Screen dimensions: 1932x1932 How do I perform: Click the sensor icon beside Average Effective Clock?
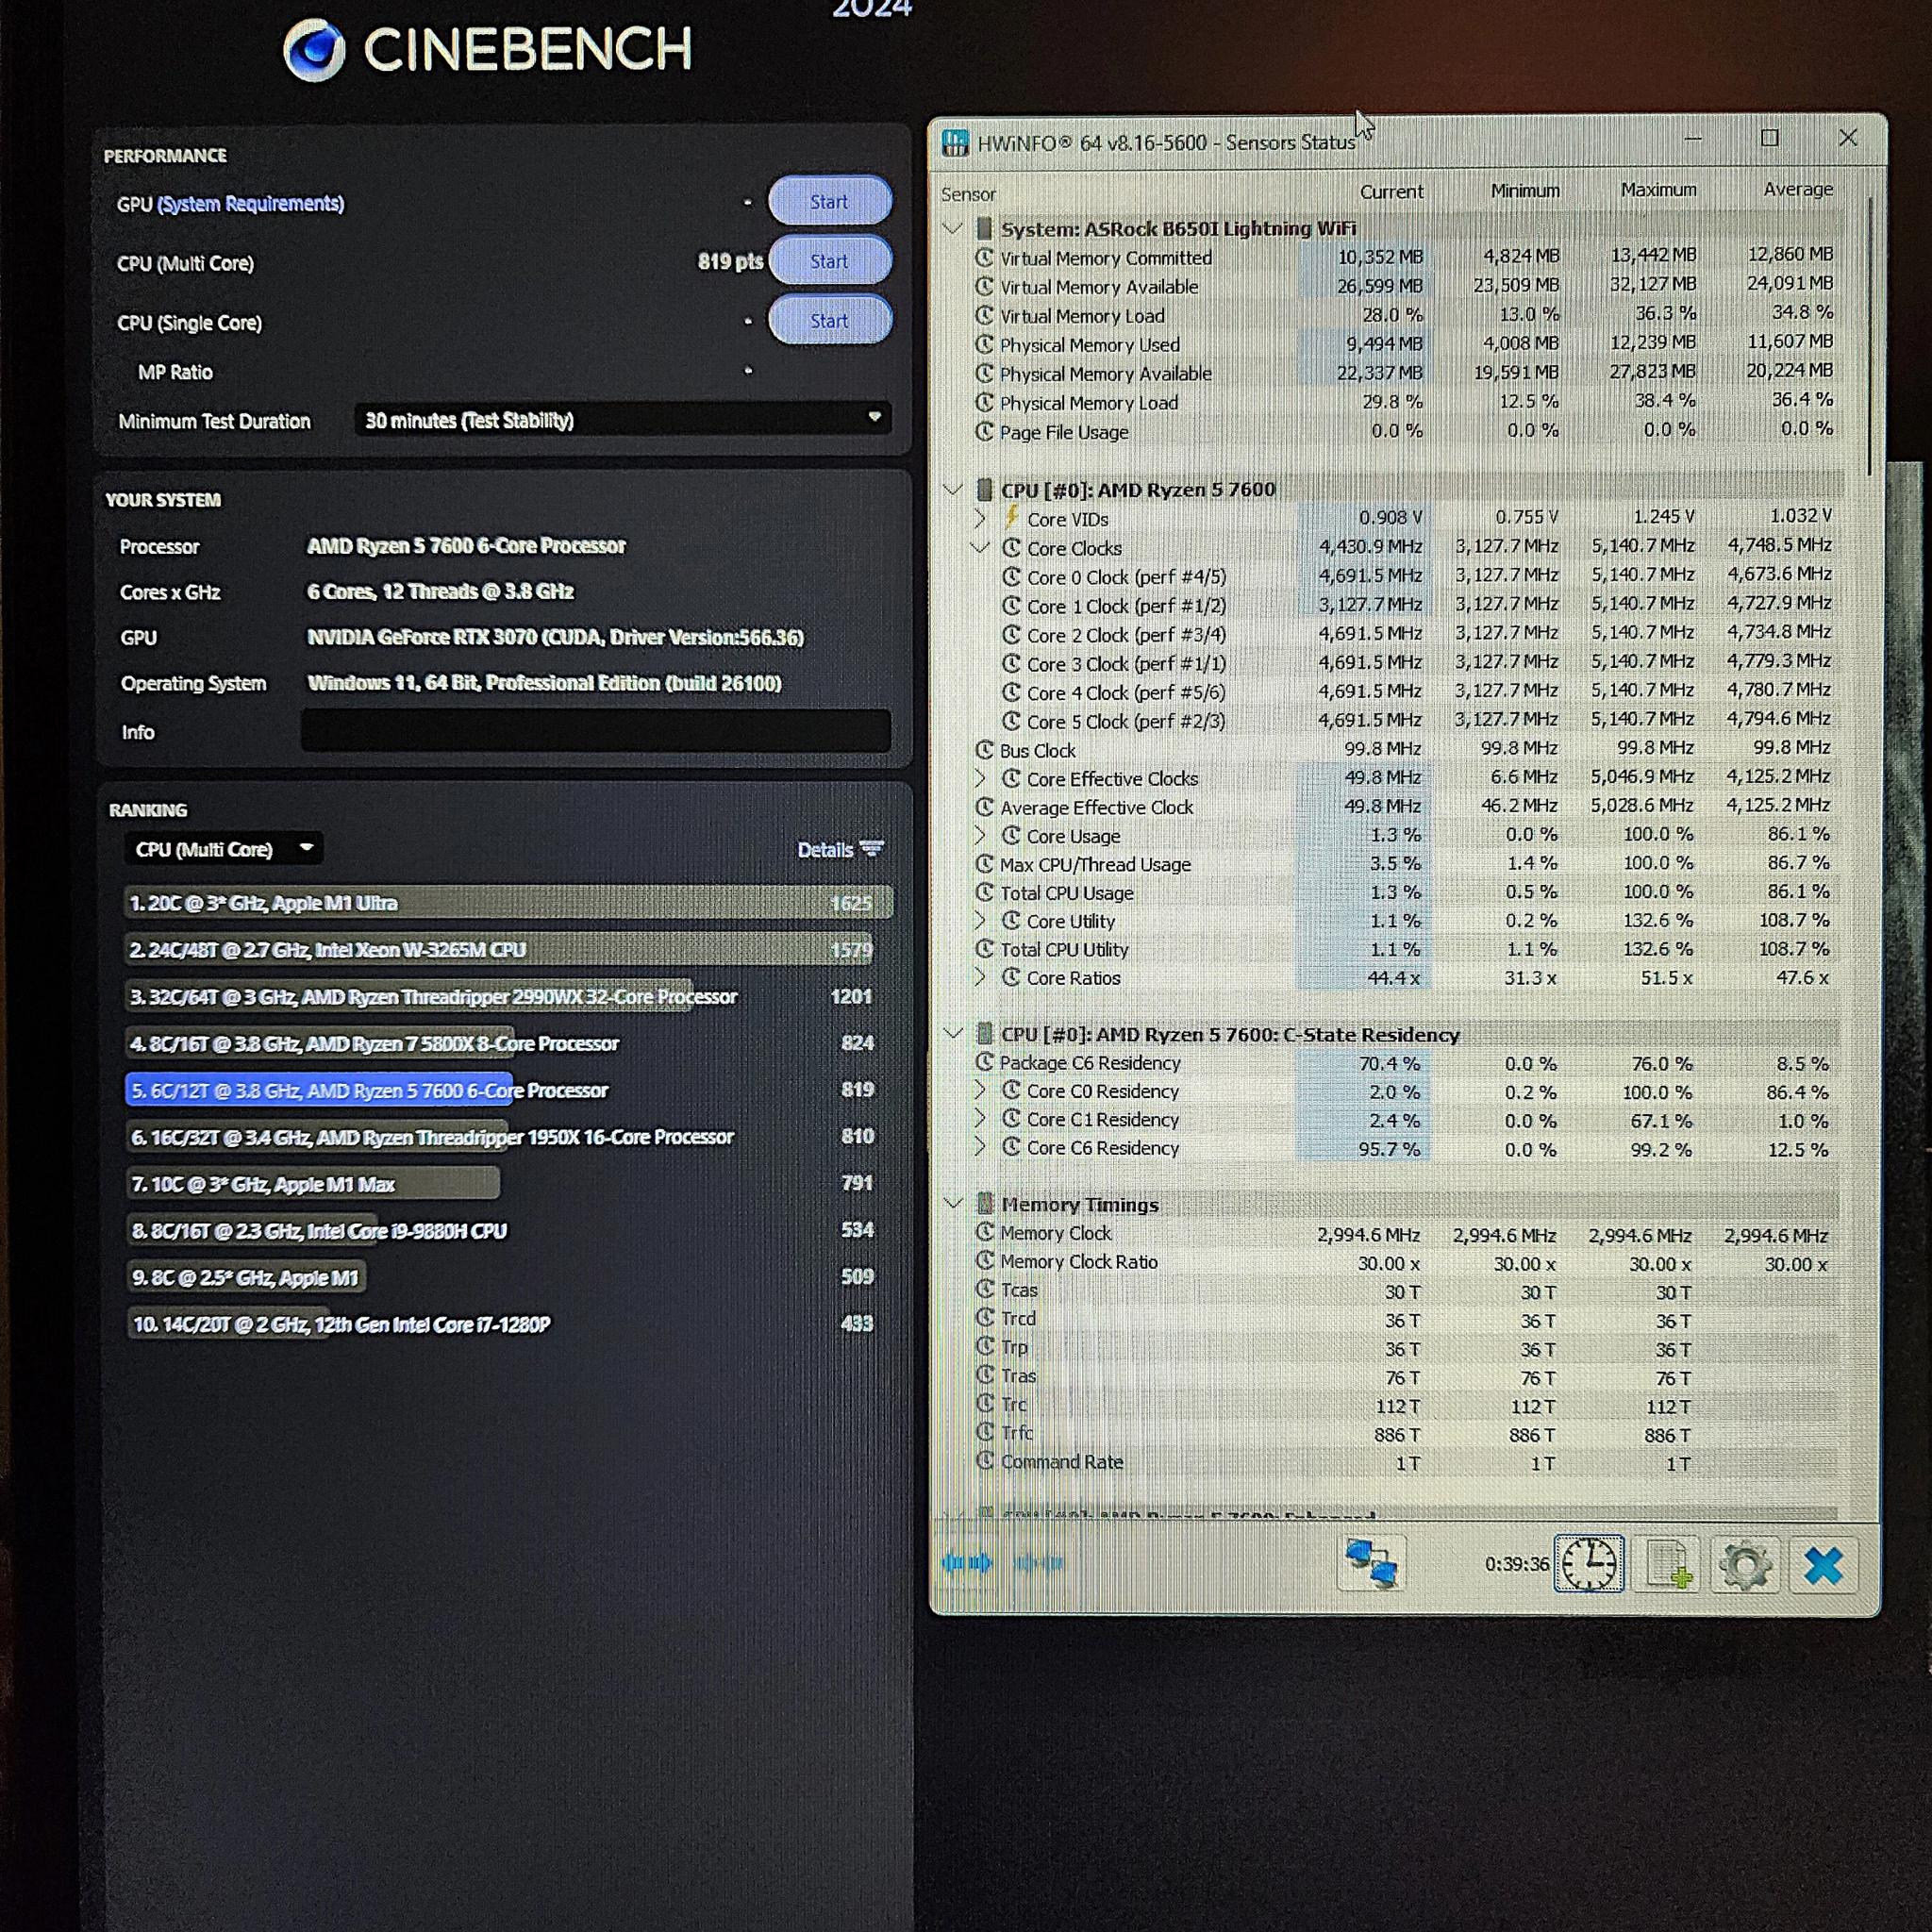[x=984, y=807]
